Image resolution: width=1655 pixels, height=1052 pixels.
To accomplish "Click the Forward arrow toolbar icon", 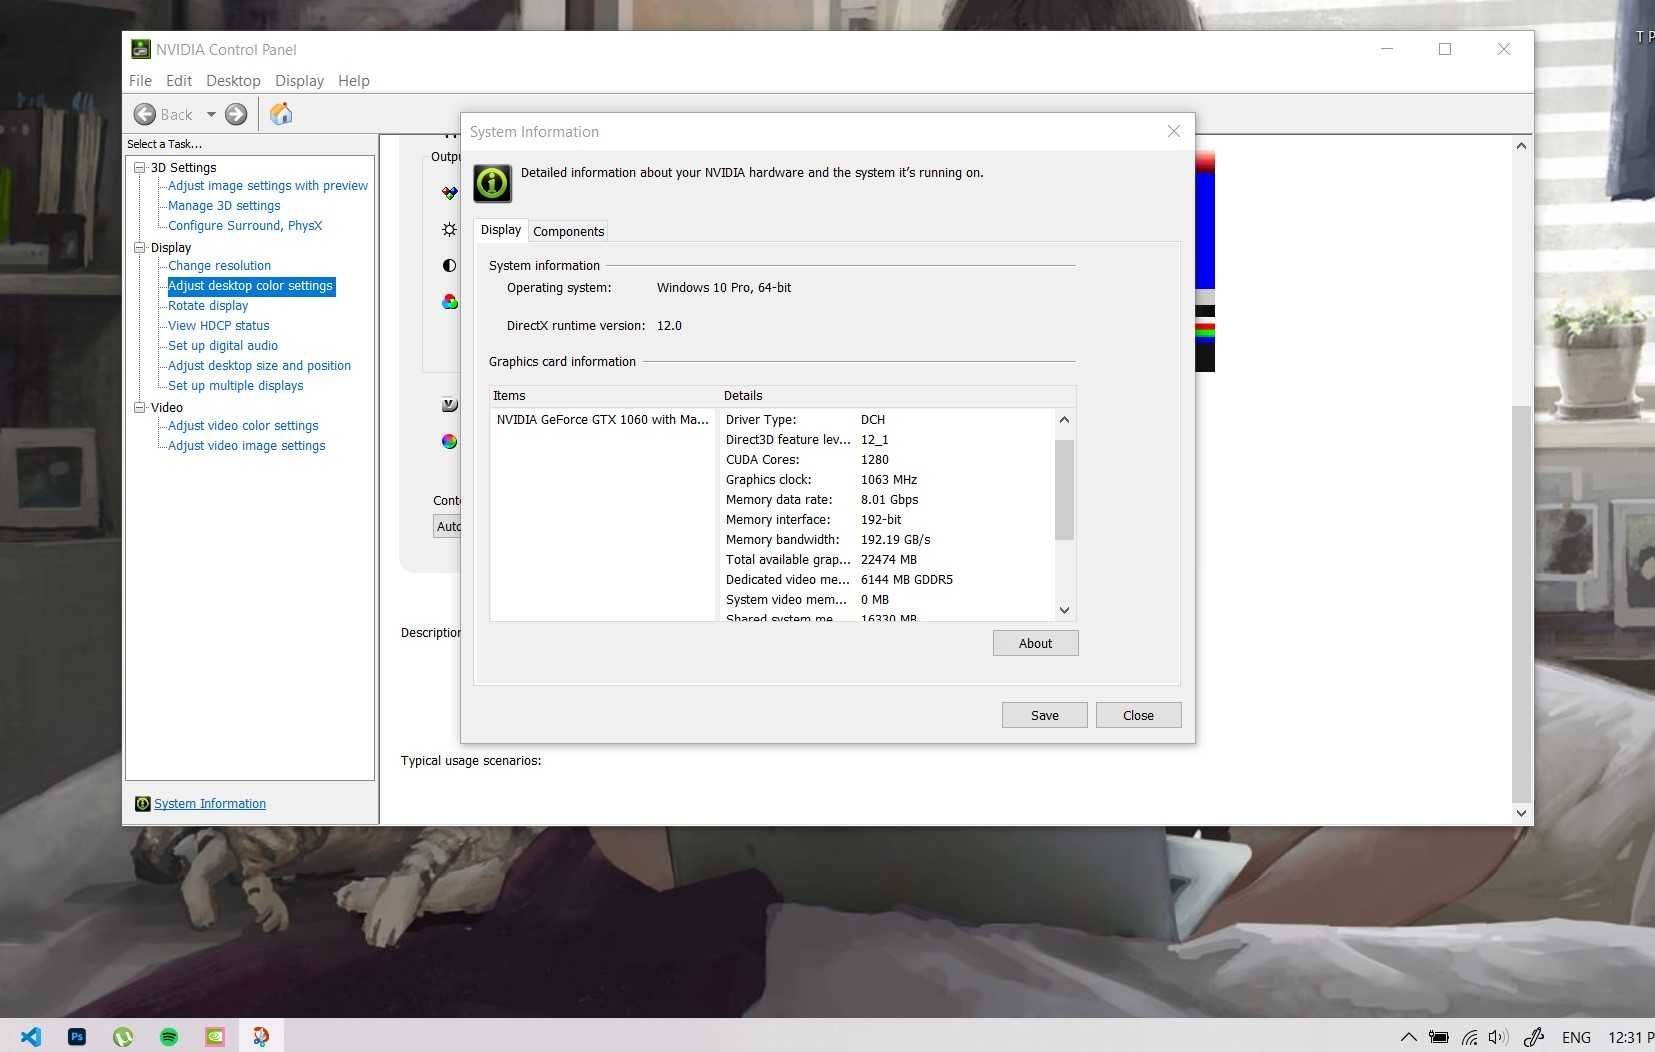I will (x=236, y=114).
